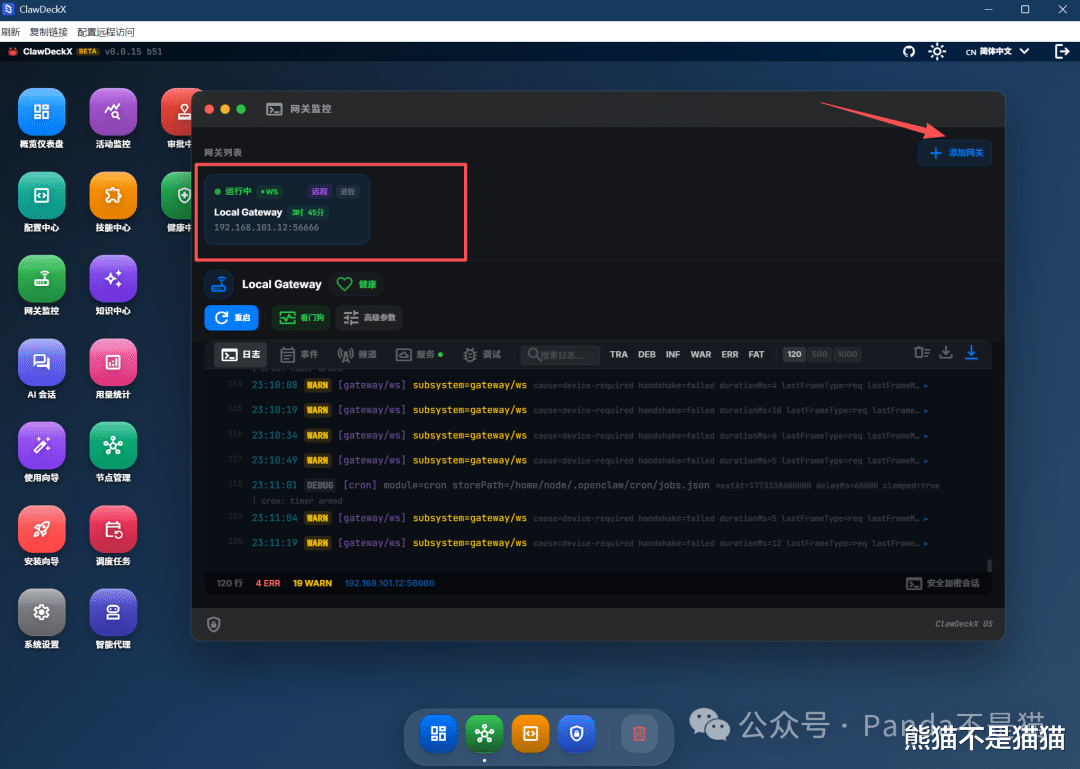Select 1000 lines log limit
The width and height of the screenshot is (1080, 769).
(847, 355)
